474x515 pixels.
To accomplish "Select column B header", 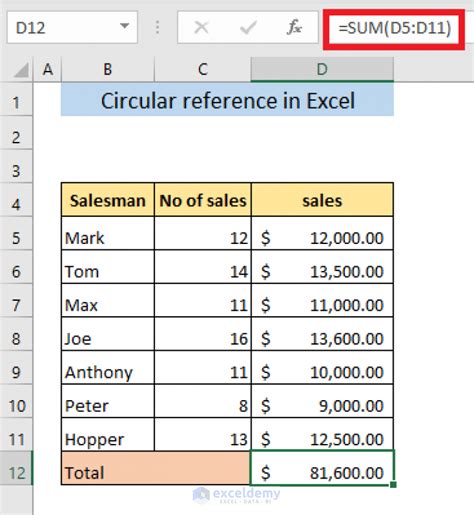I will 108,69.
